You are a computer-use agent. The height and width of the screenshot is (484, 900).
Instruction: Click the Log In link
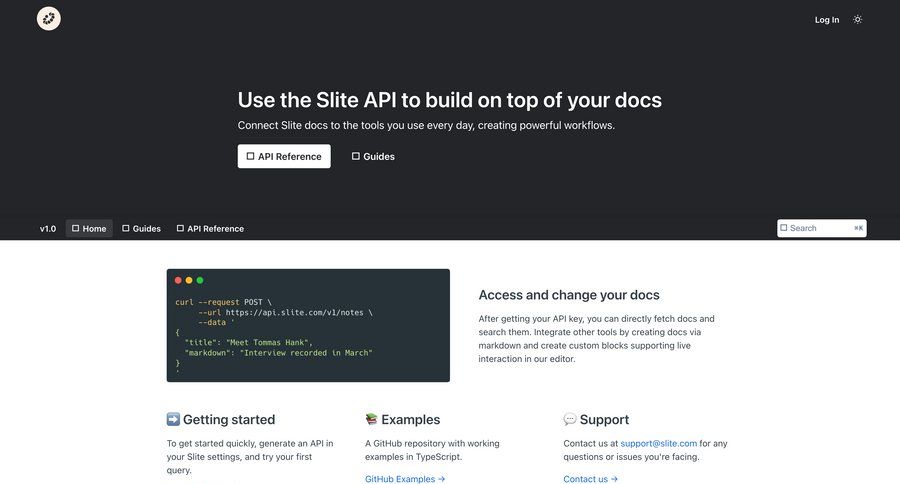pos(827,20)
